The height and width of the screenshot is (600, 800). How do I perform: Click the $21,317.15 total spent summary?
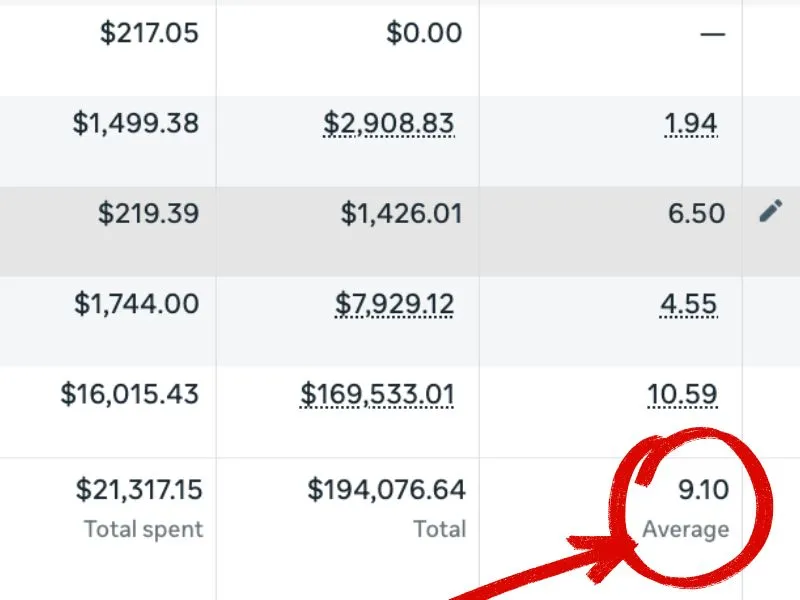[x=139, y=490]
